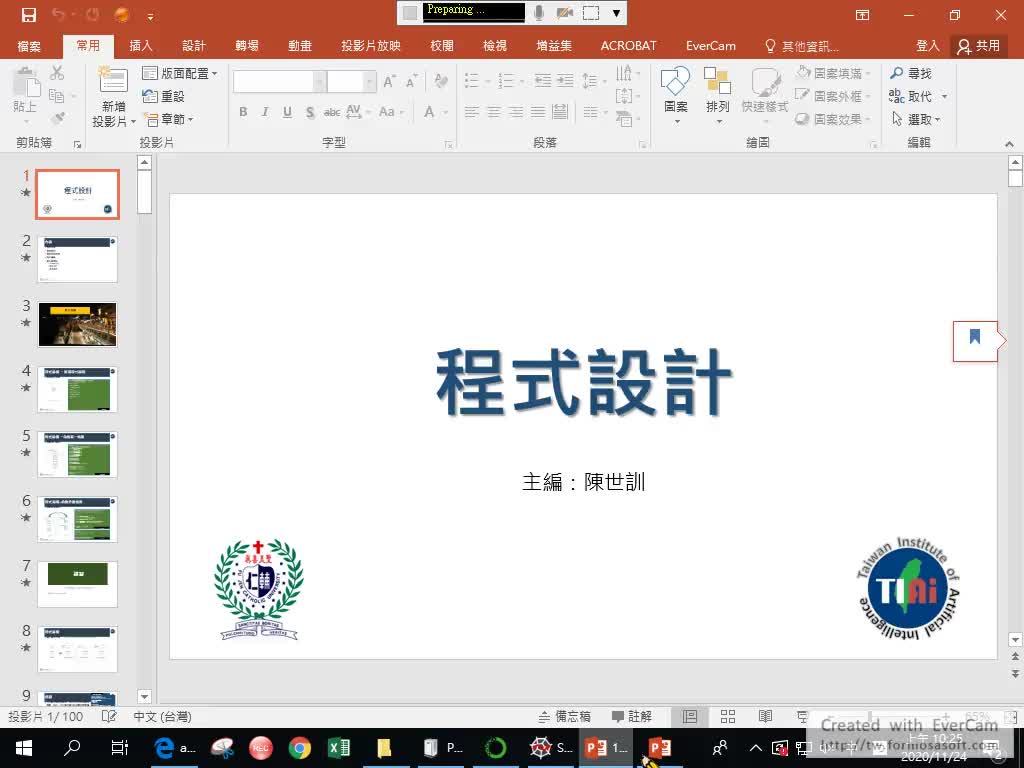Collapse the ribbon with chevron
Image resolution: width=1024 pixels, height=768 pixels.
coord(1009,144)
